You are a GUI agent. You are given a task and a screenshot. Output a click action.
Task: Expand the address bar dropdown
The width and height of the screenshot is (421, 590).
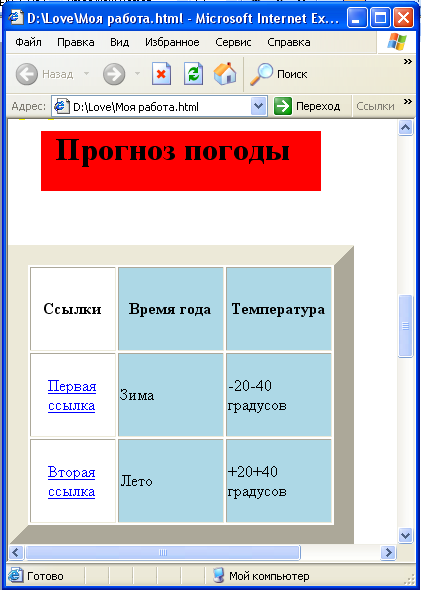pyautogui.click(x=258, y=107)
